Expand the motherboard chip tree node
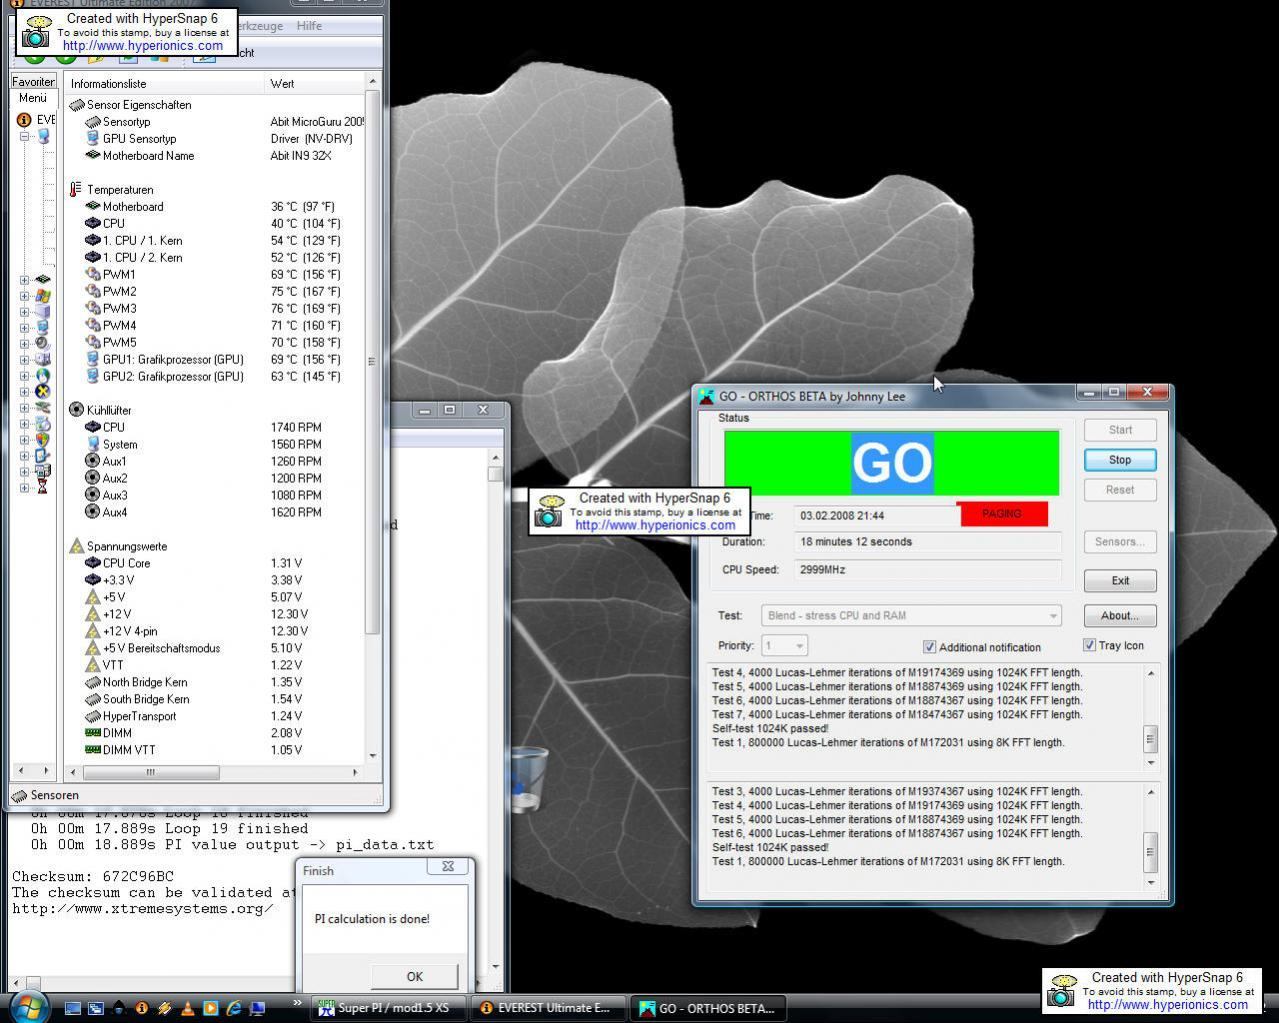 click(25, 280)
